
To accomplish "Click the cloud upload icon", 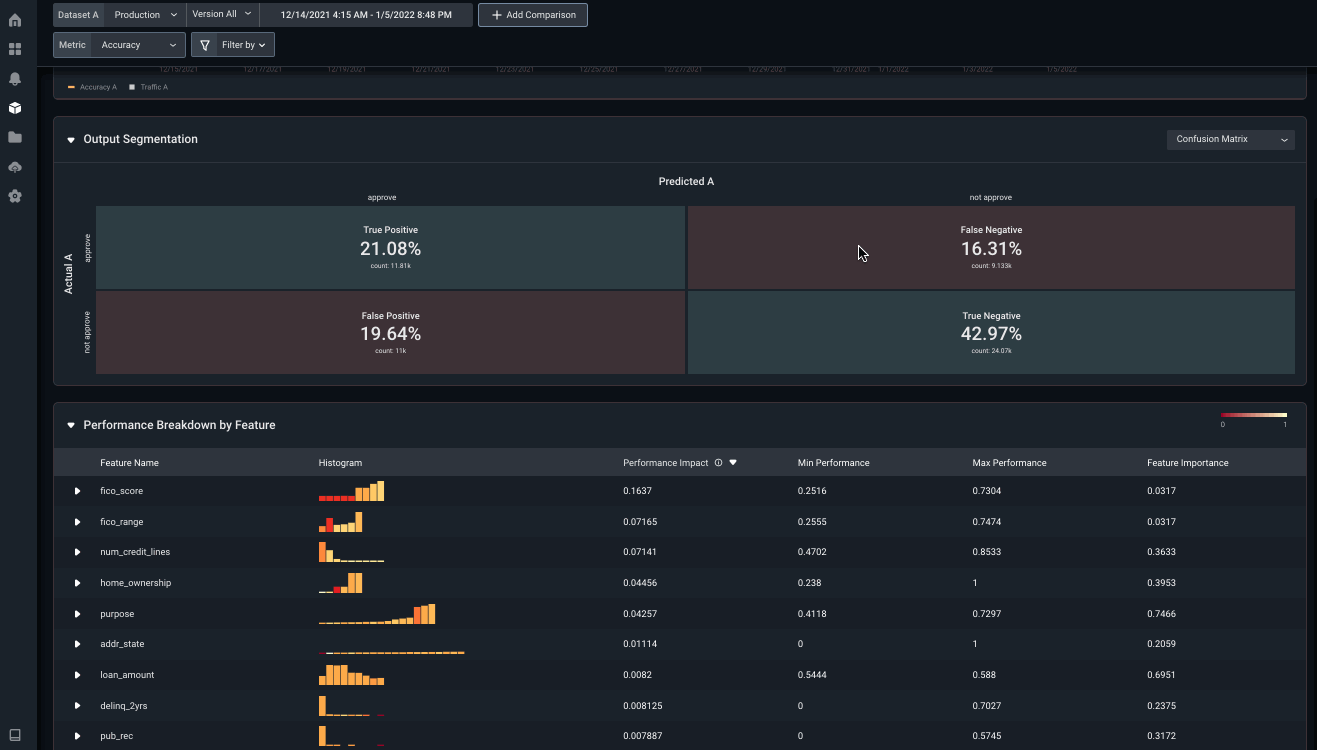I will pyautogui.click(x=15, y=167).
